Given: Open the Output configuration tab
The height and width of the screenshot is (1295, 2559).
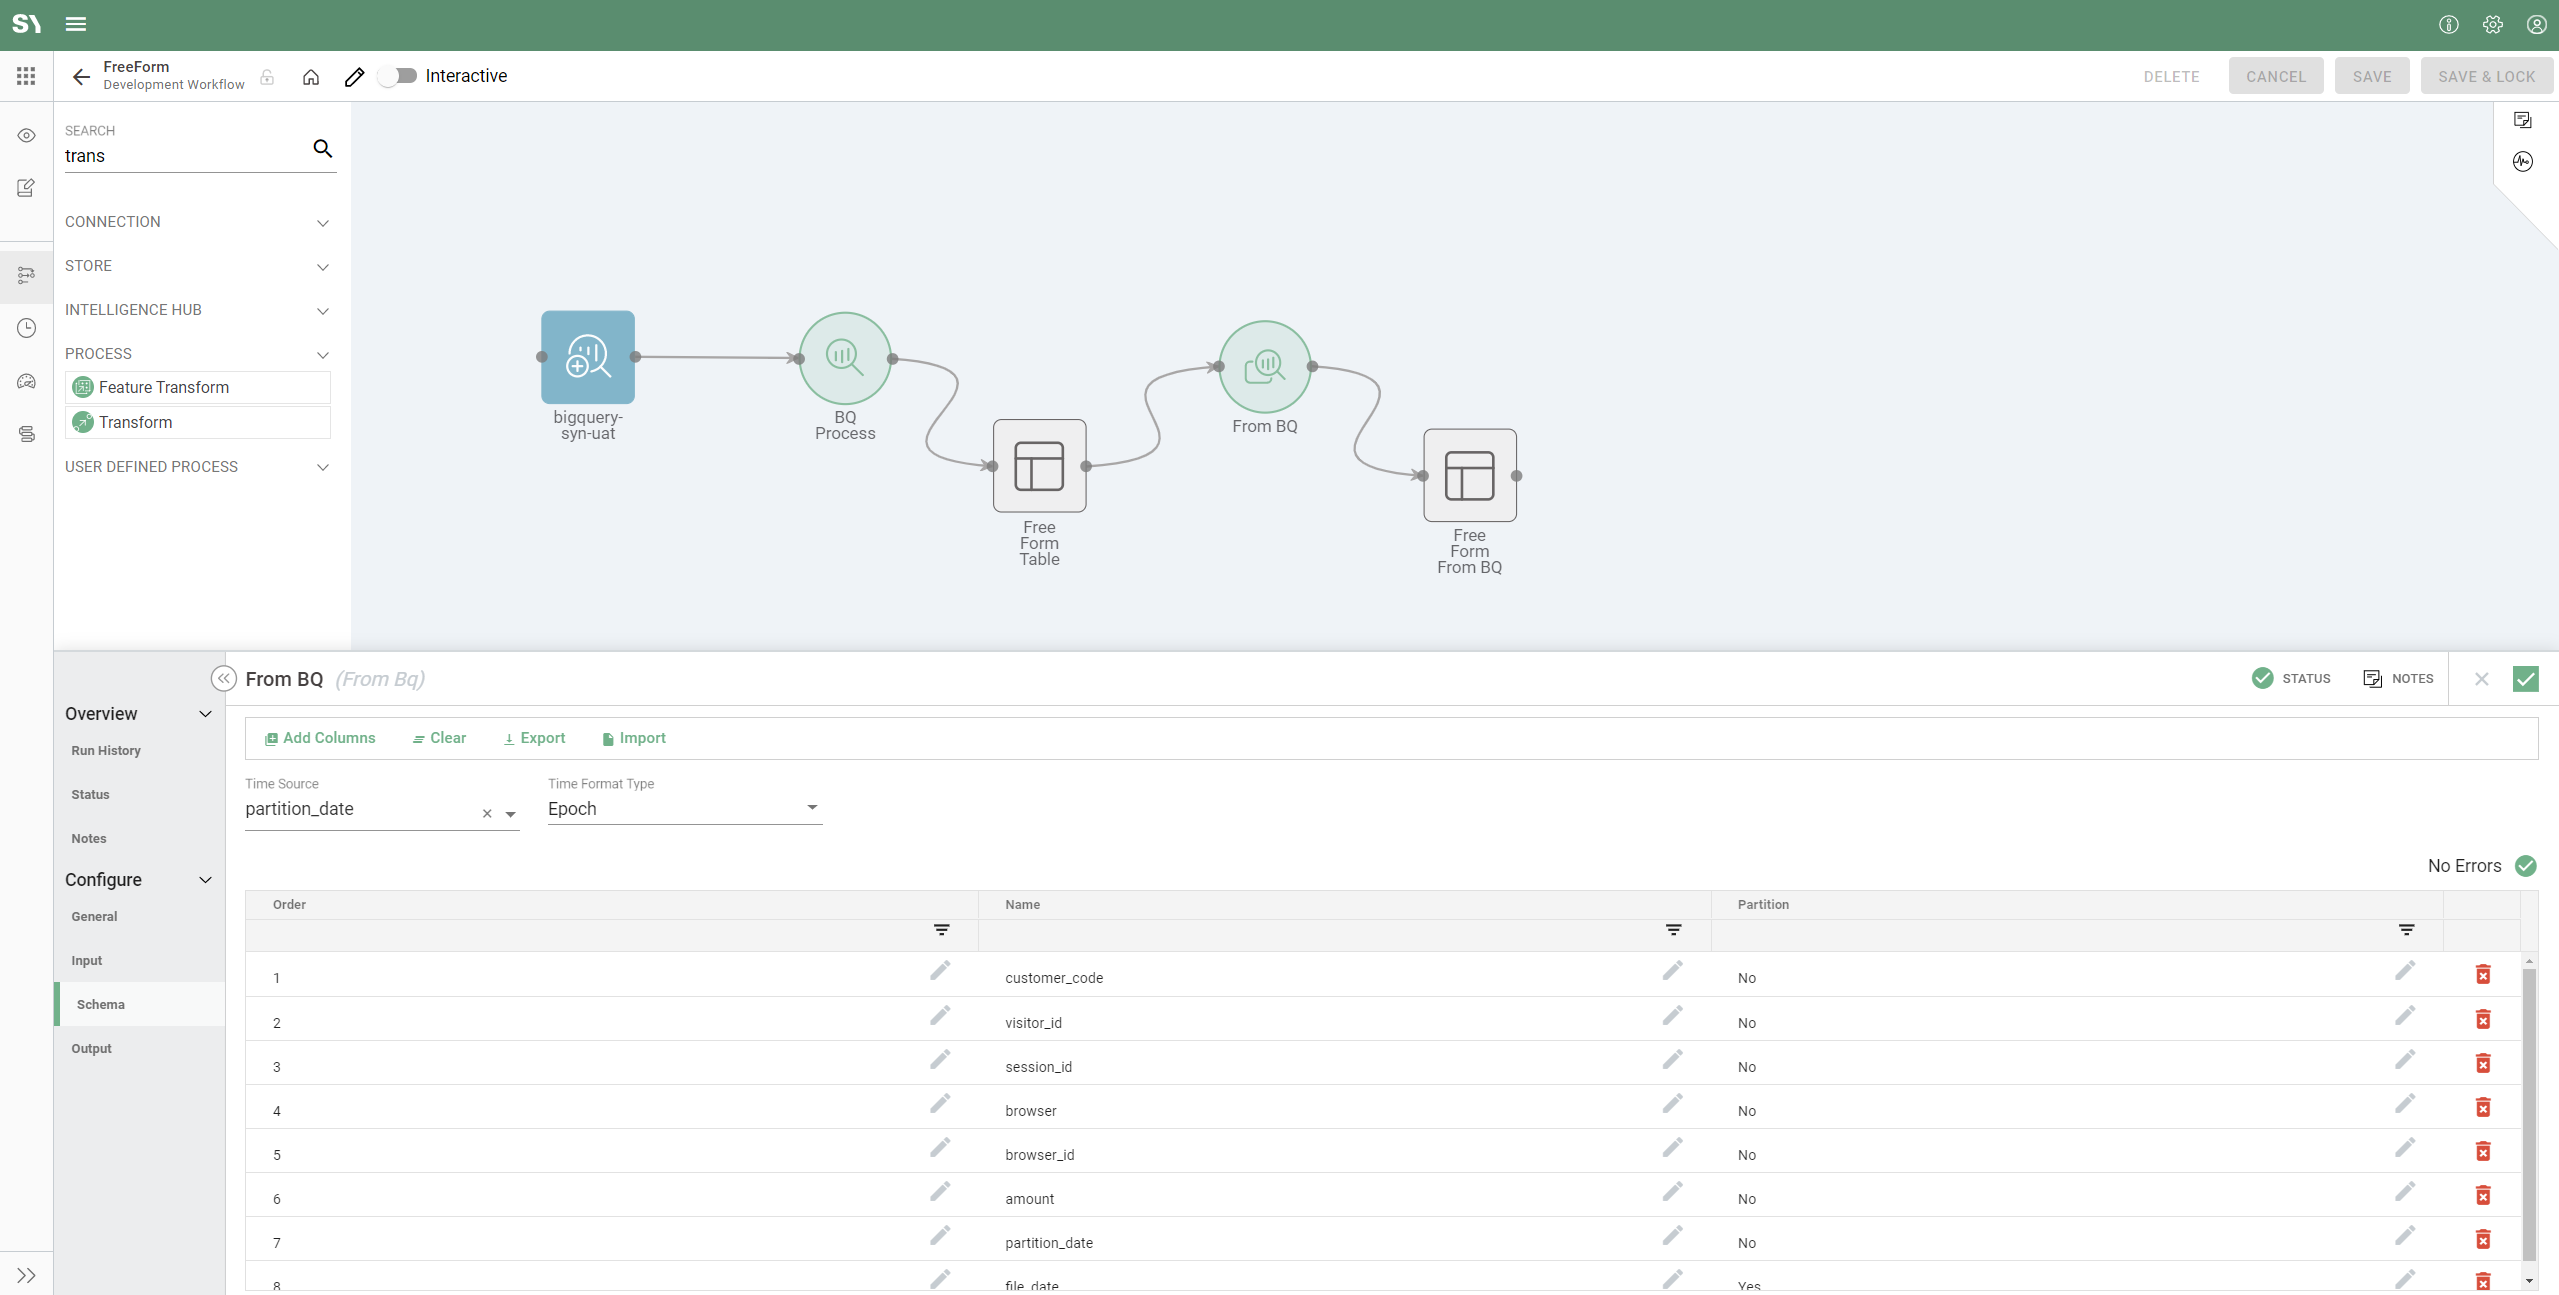Looking at the screenshot, I should tap(91, 1048).
